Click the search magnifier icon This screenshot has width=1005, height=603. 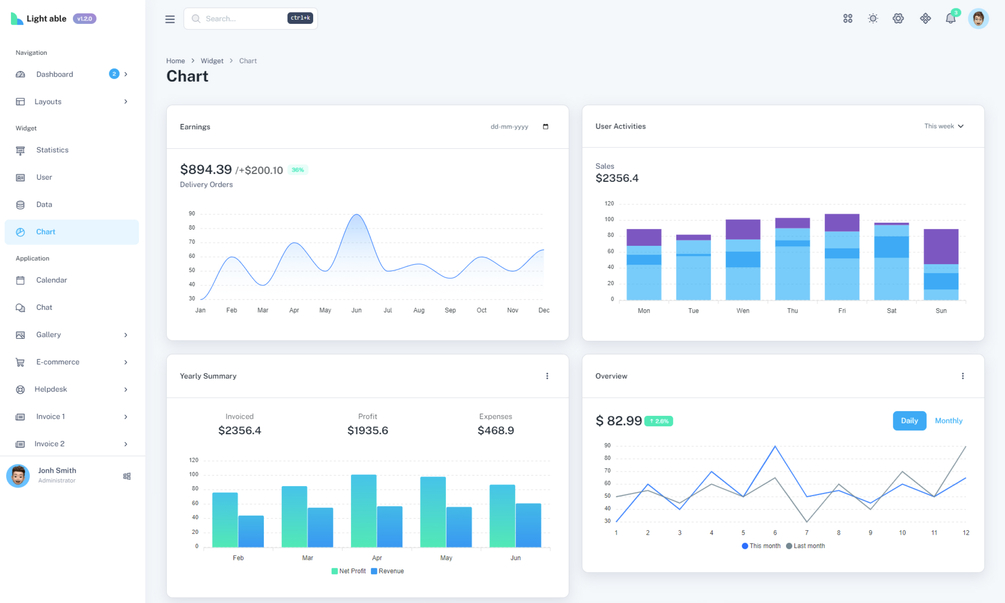196,19
